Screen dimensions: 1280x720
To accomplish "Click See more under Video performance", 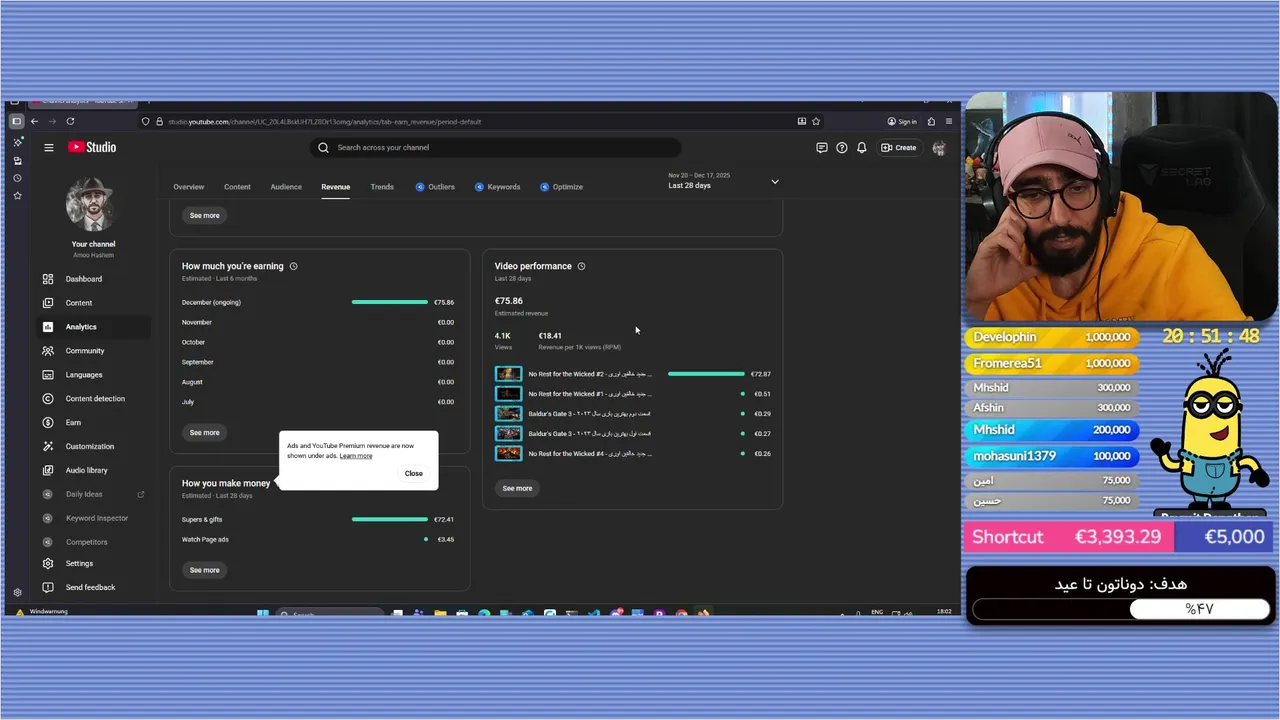I will click(x=517, y=488).
